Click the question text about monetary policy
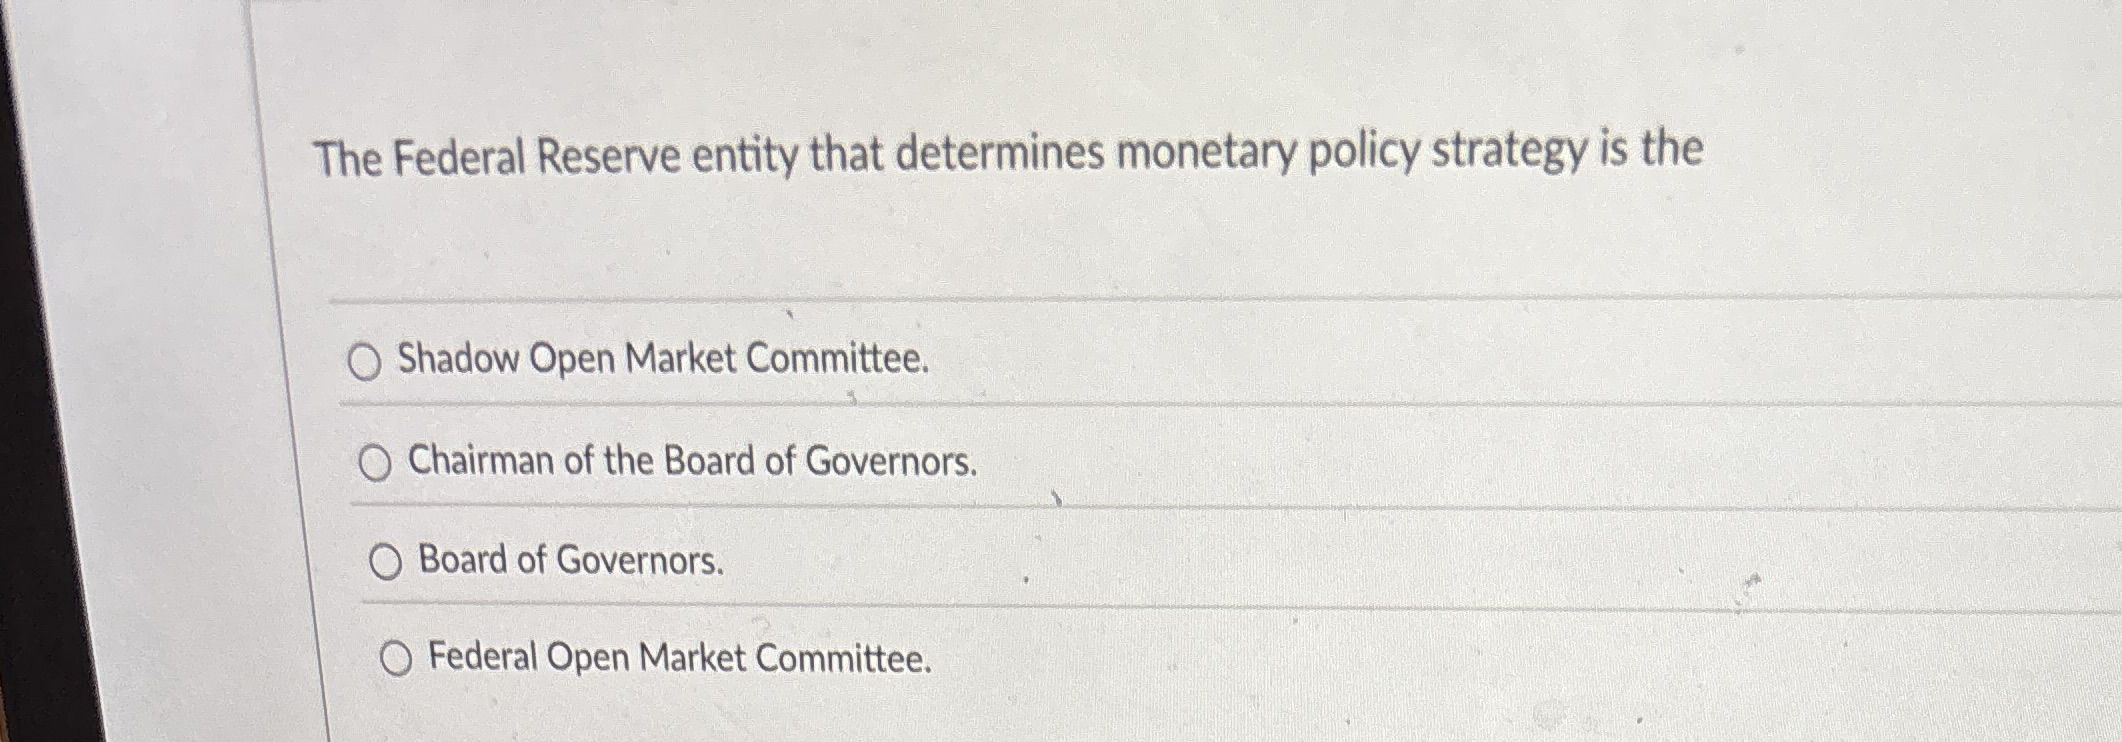 pyautogui.click(x=1010, y=150)
